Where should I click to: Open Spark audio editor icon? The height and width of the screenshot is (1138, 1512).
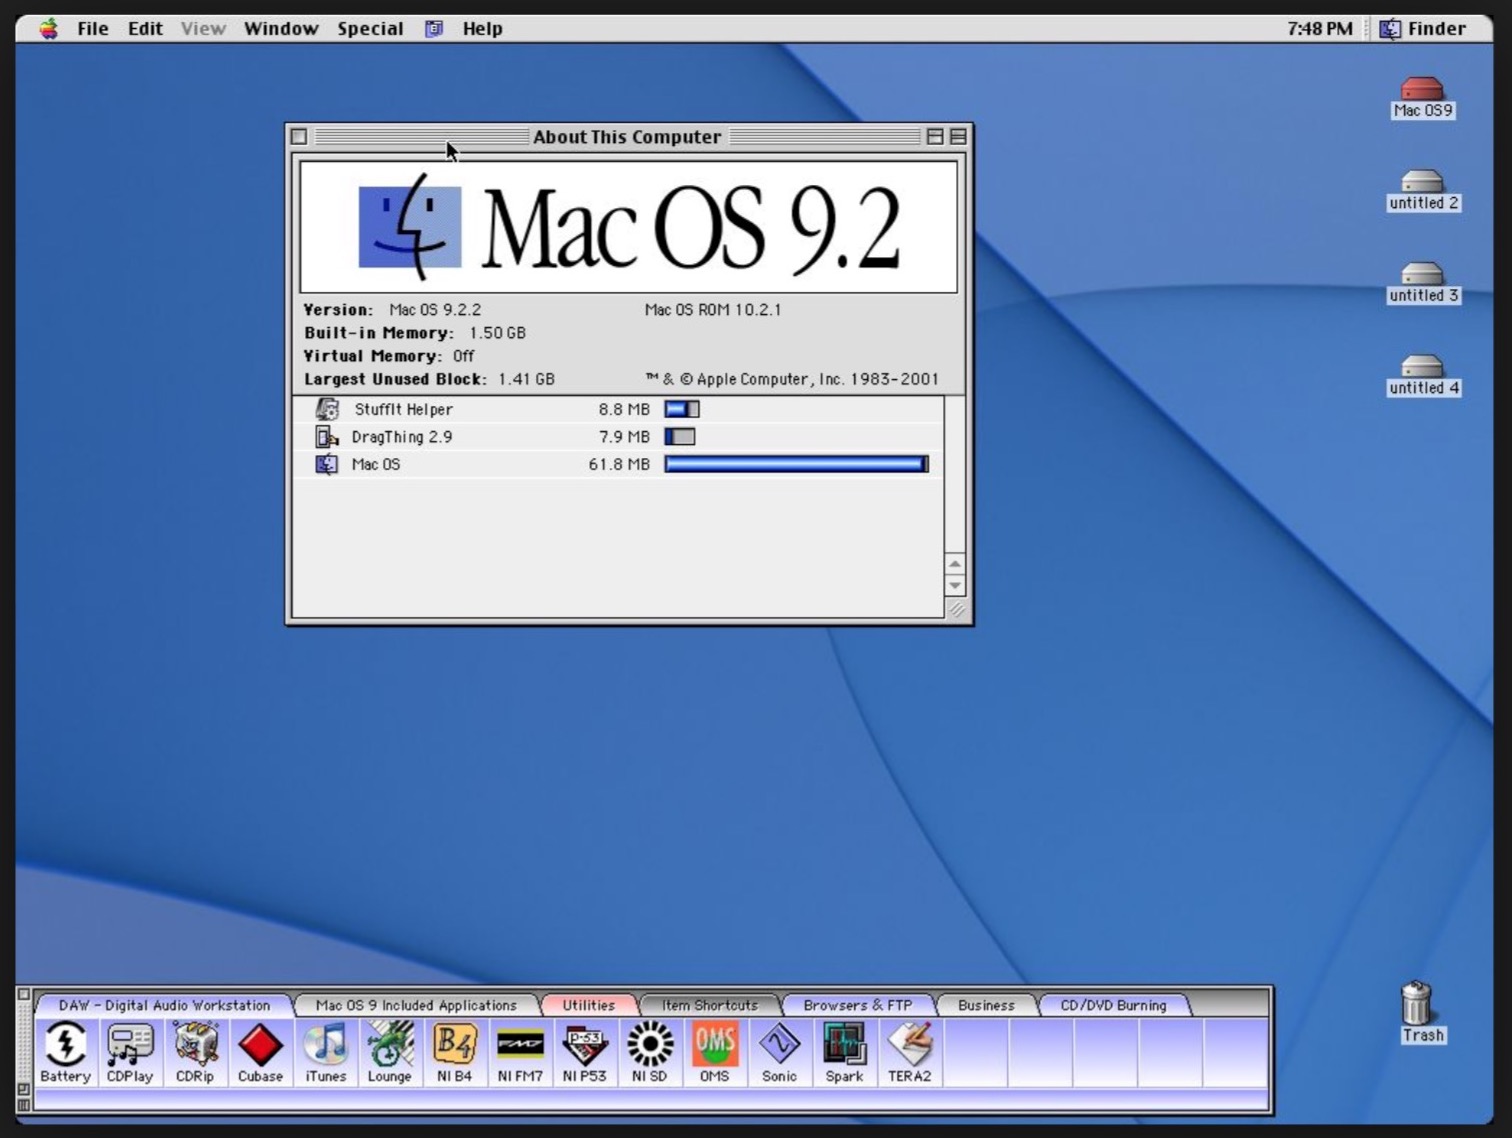coord(845,1052)
